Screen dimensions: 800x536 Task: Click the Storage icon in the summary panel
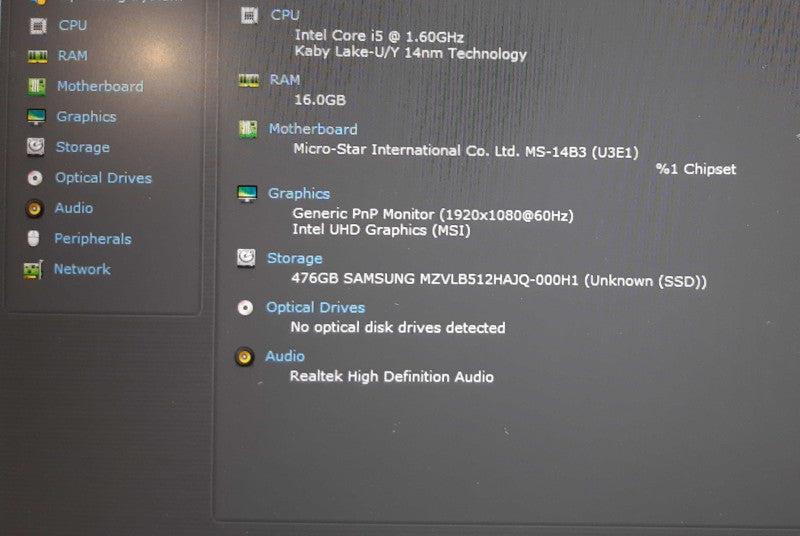246,258
